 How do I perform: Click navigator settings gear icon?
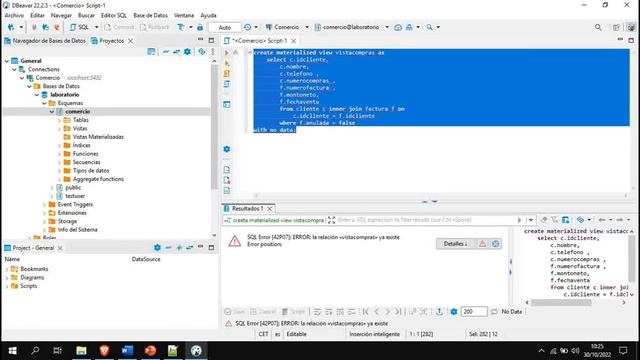187,52
